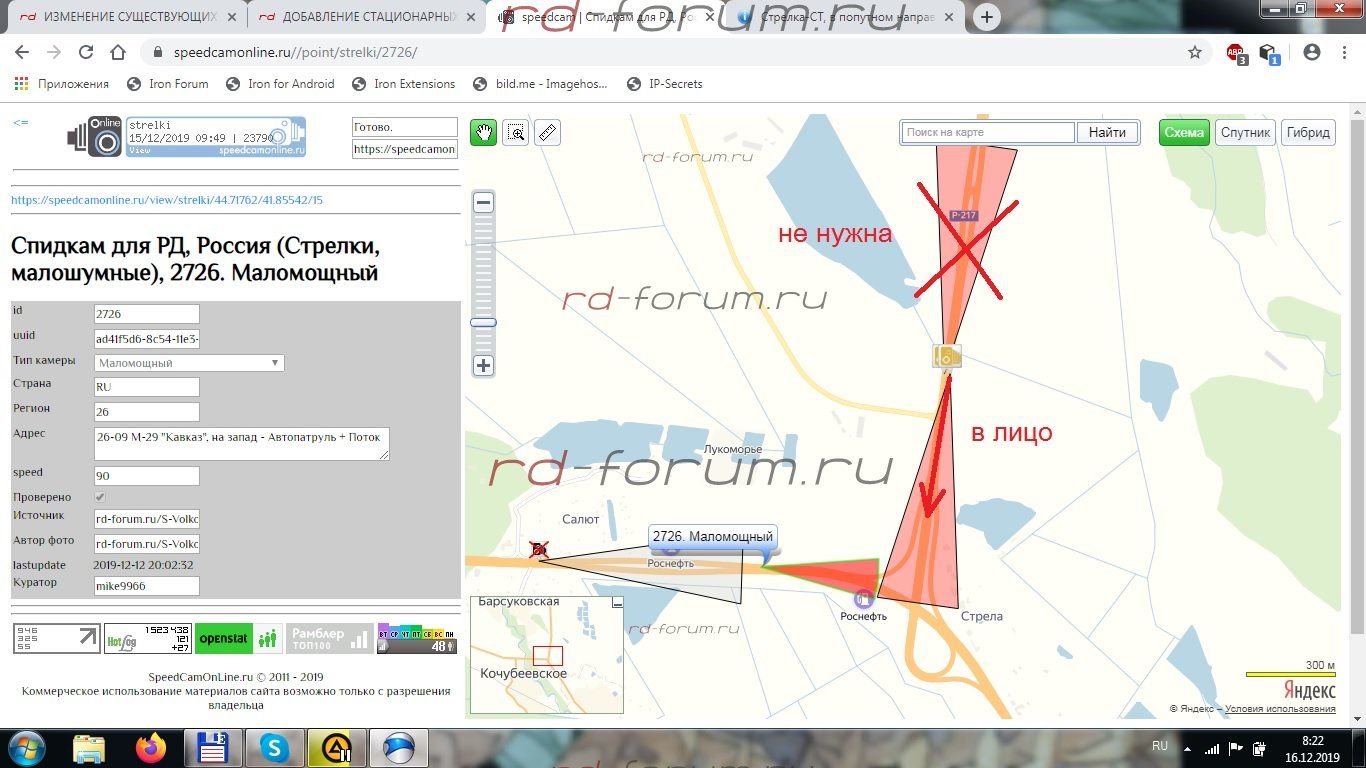The image size is (1366, 768).
Task: Click the map zoom level slider handle
Action: click(x=483, y=322)
